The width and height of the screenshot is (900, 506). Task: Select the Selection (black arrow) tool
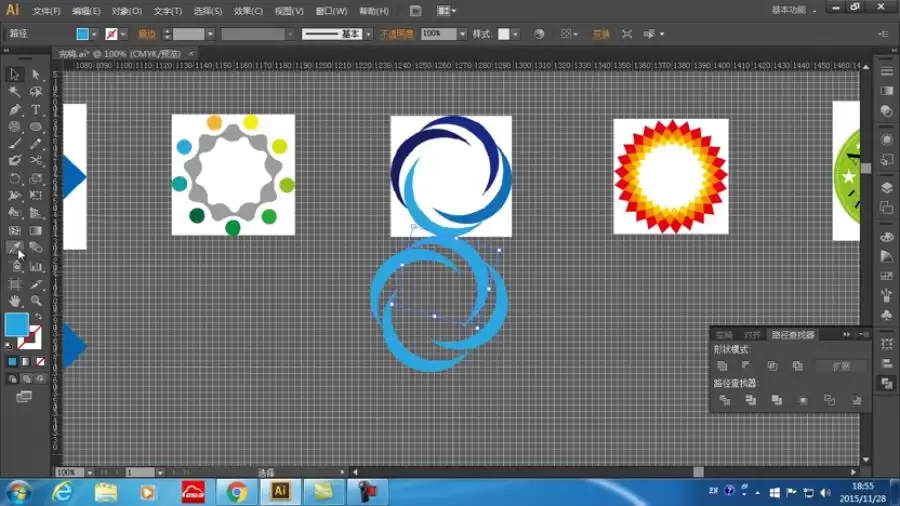coord(14,74)
